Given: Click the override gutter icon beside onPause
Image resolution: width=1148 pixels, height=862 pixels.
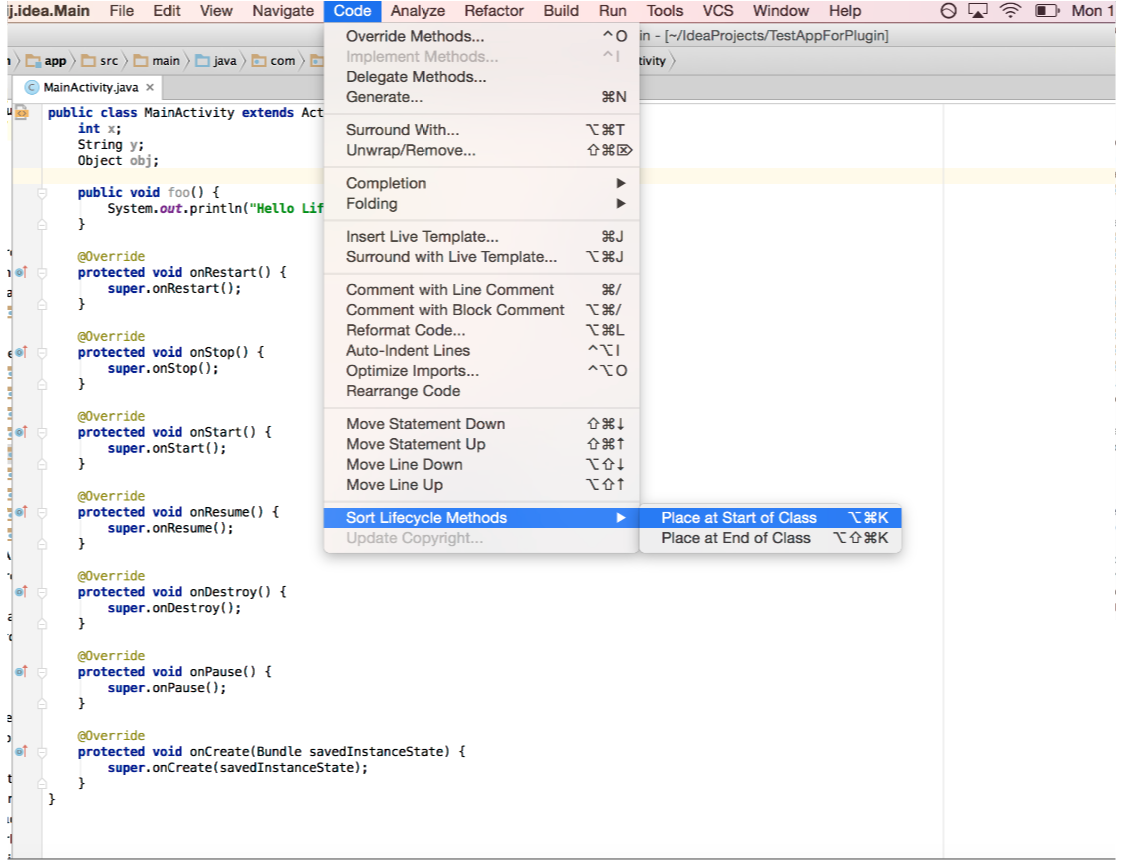Looking at the screenshot, I should point(21,672).
